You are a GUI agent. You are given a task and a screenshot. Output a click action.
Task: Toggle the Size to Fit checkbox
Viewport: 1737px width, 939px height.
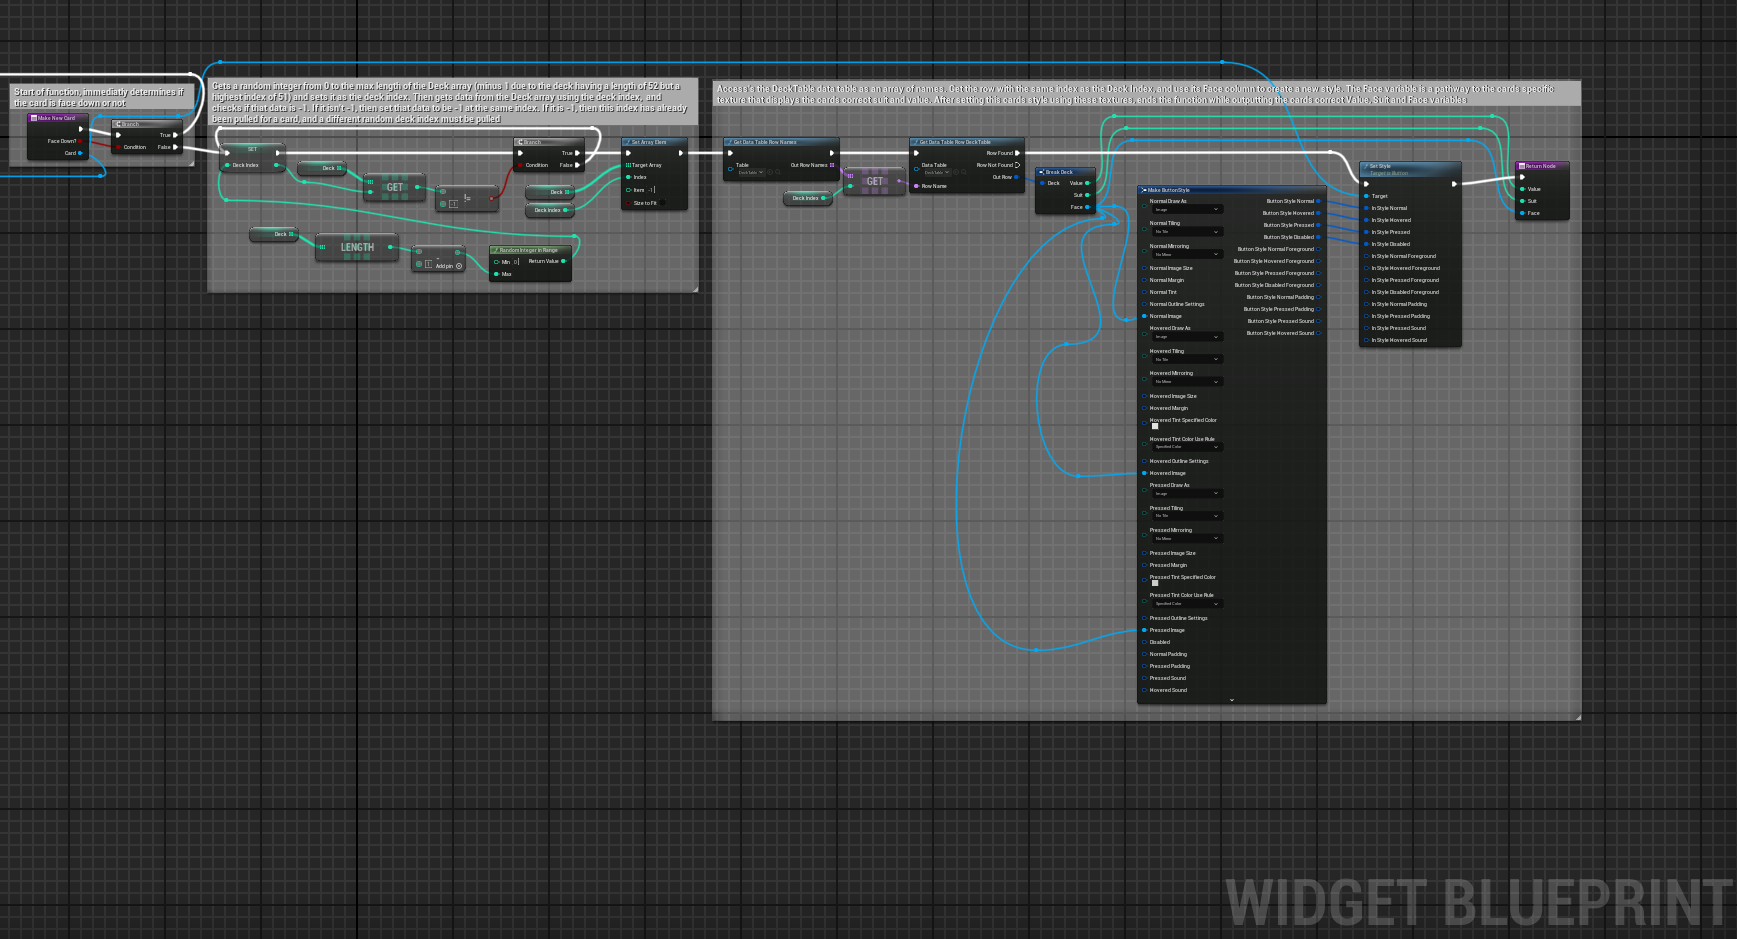click(662, 203)
